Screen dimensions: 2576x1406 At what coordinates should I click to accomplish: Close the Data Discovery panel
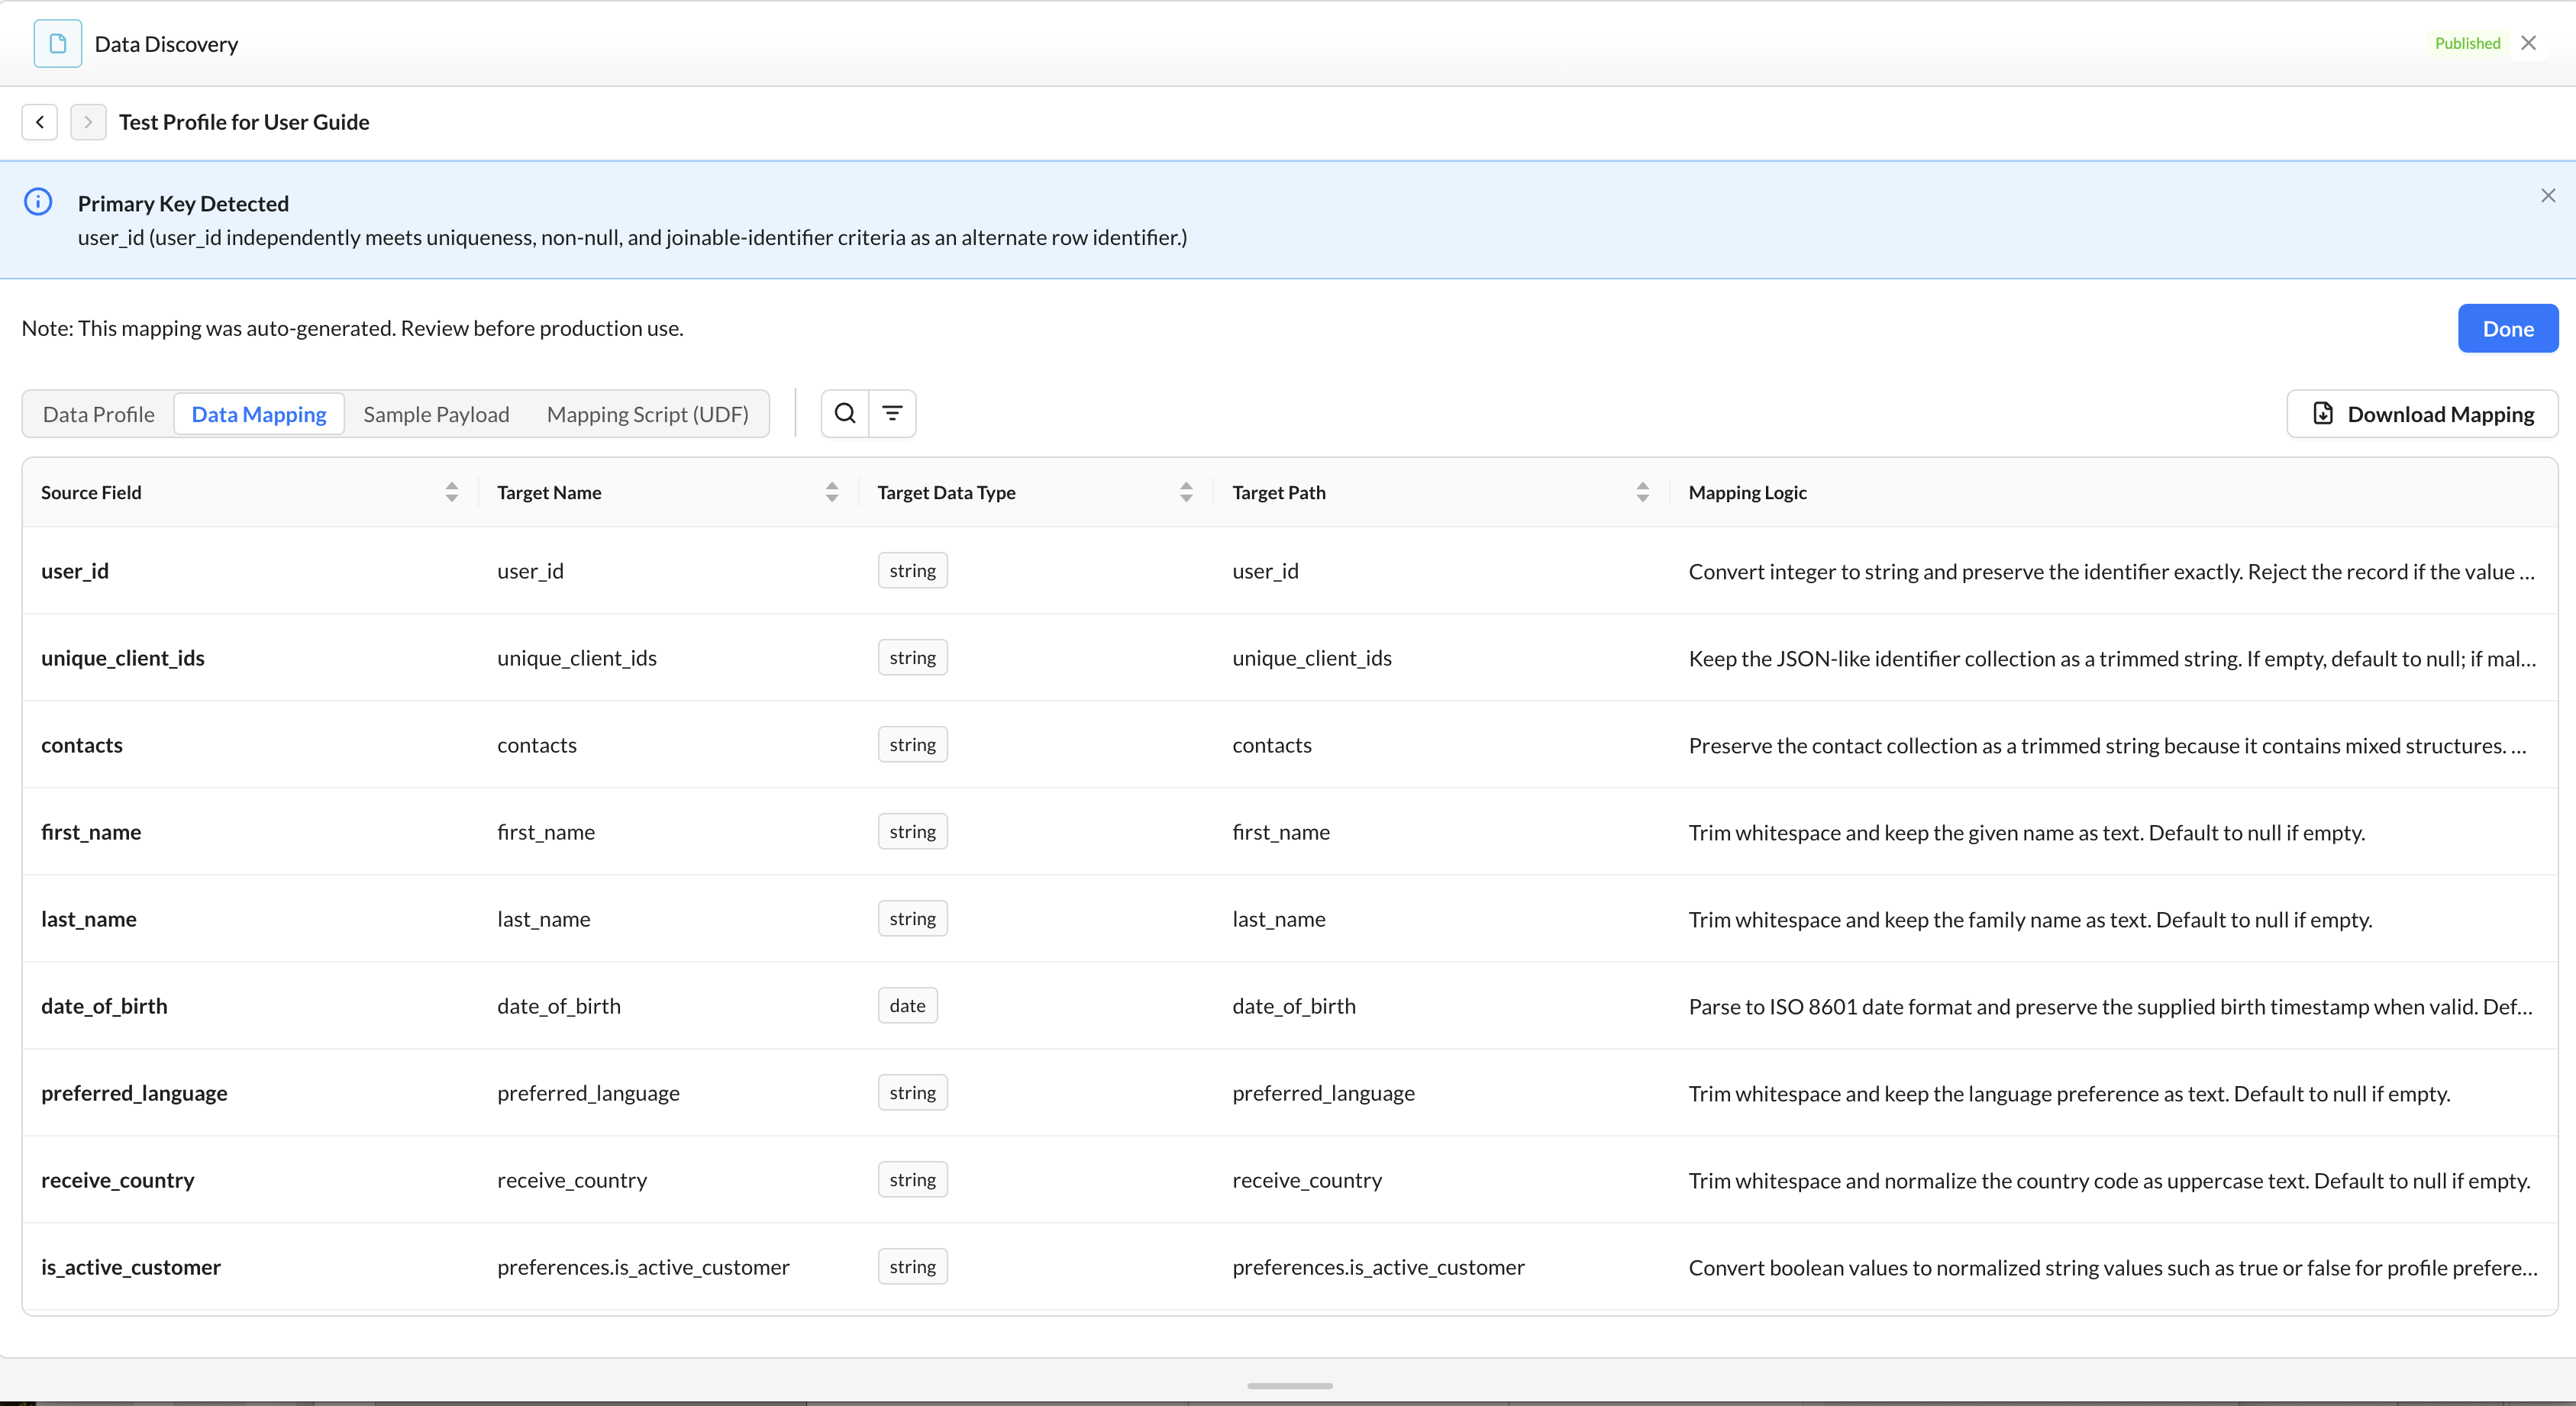click(2528, 43)
